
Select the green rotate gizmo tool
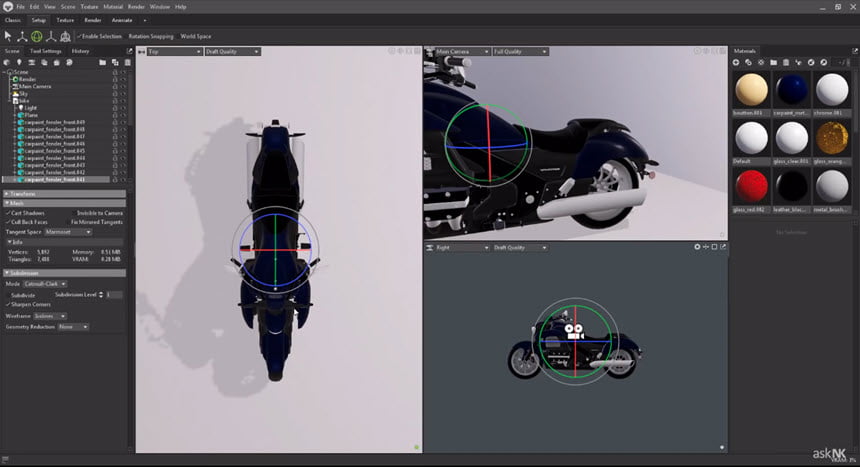(x=37, y=36)
